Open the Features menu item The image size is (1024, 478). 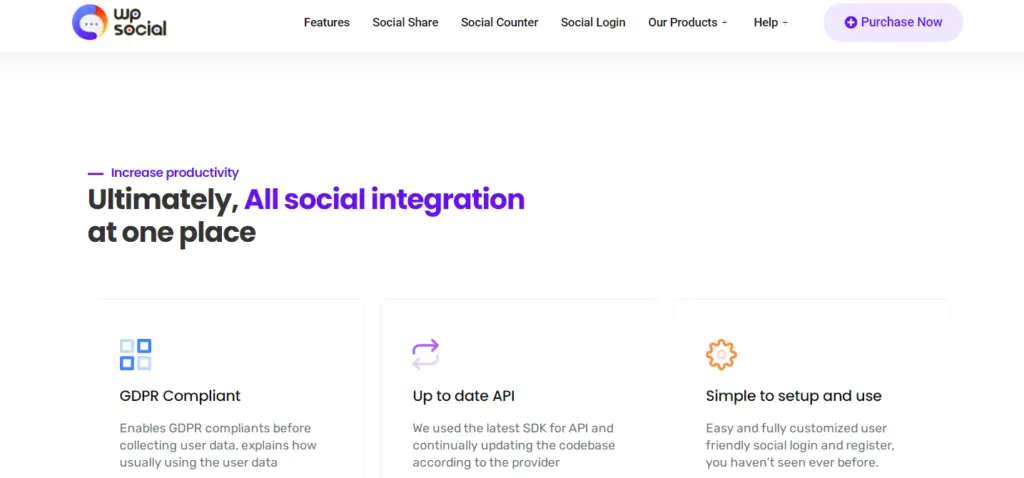(x=326, y=22)
